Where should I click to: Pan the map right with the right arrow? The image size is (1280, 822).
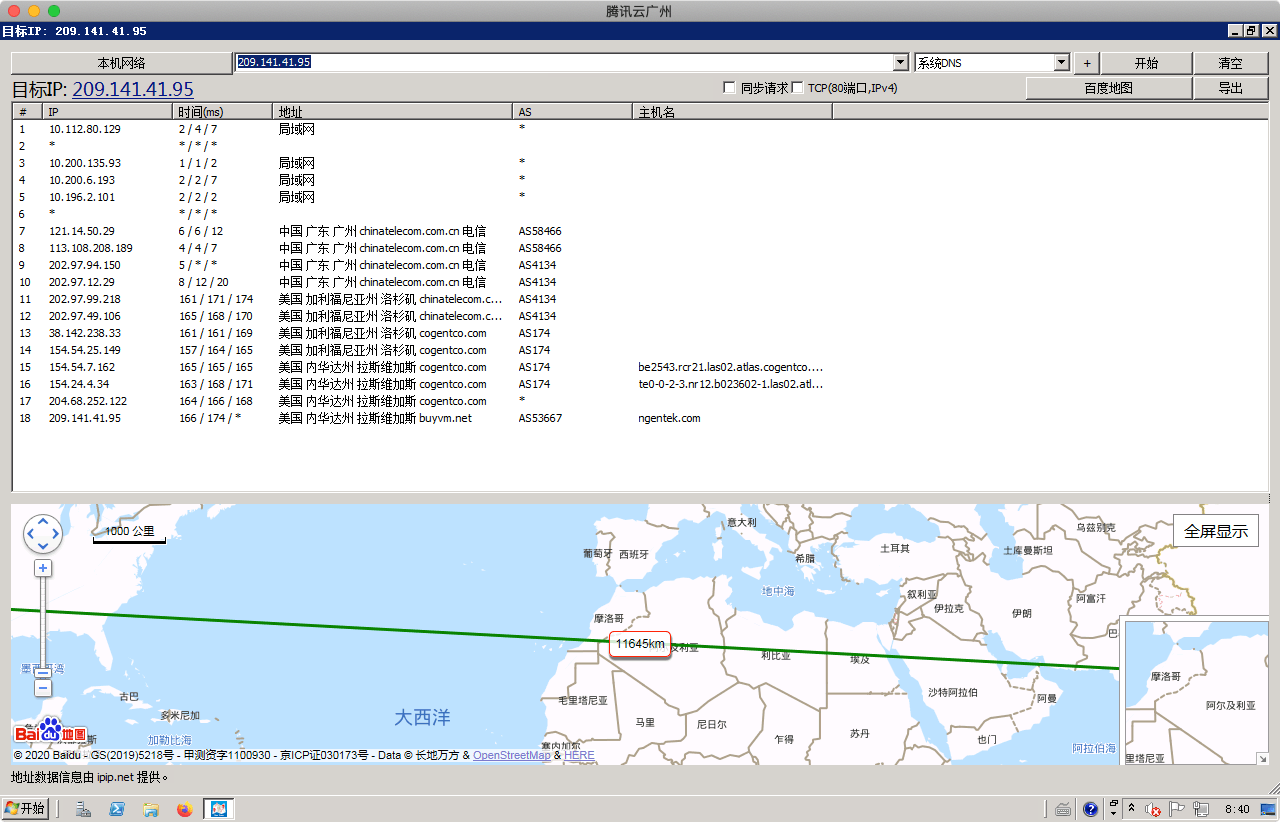[x=55, y=534]
